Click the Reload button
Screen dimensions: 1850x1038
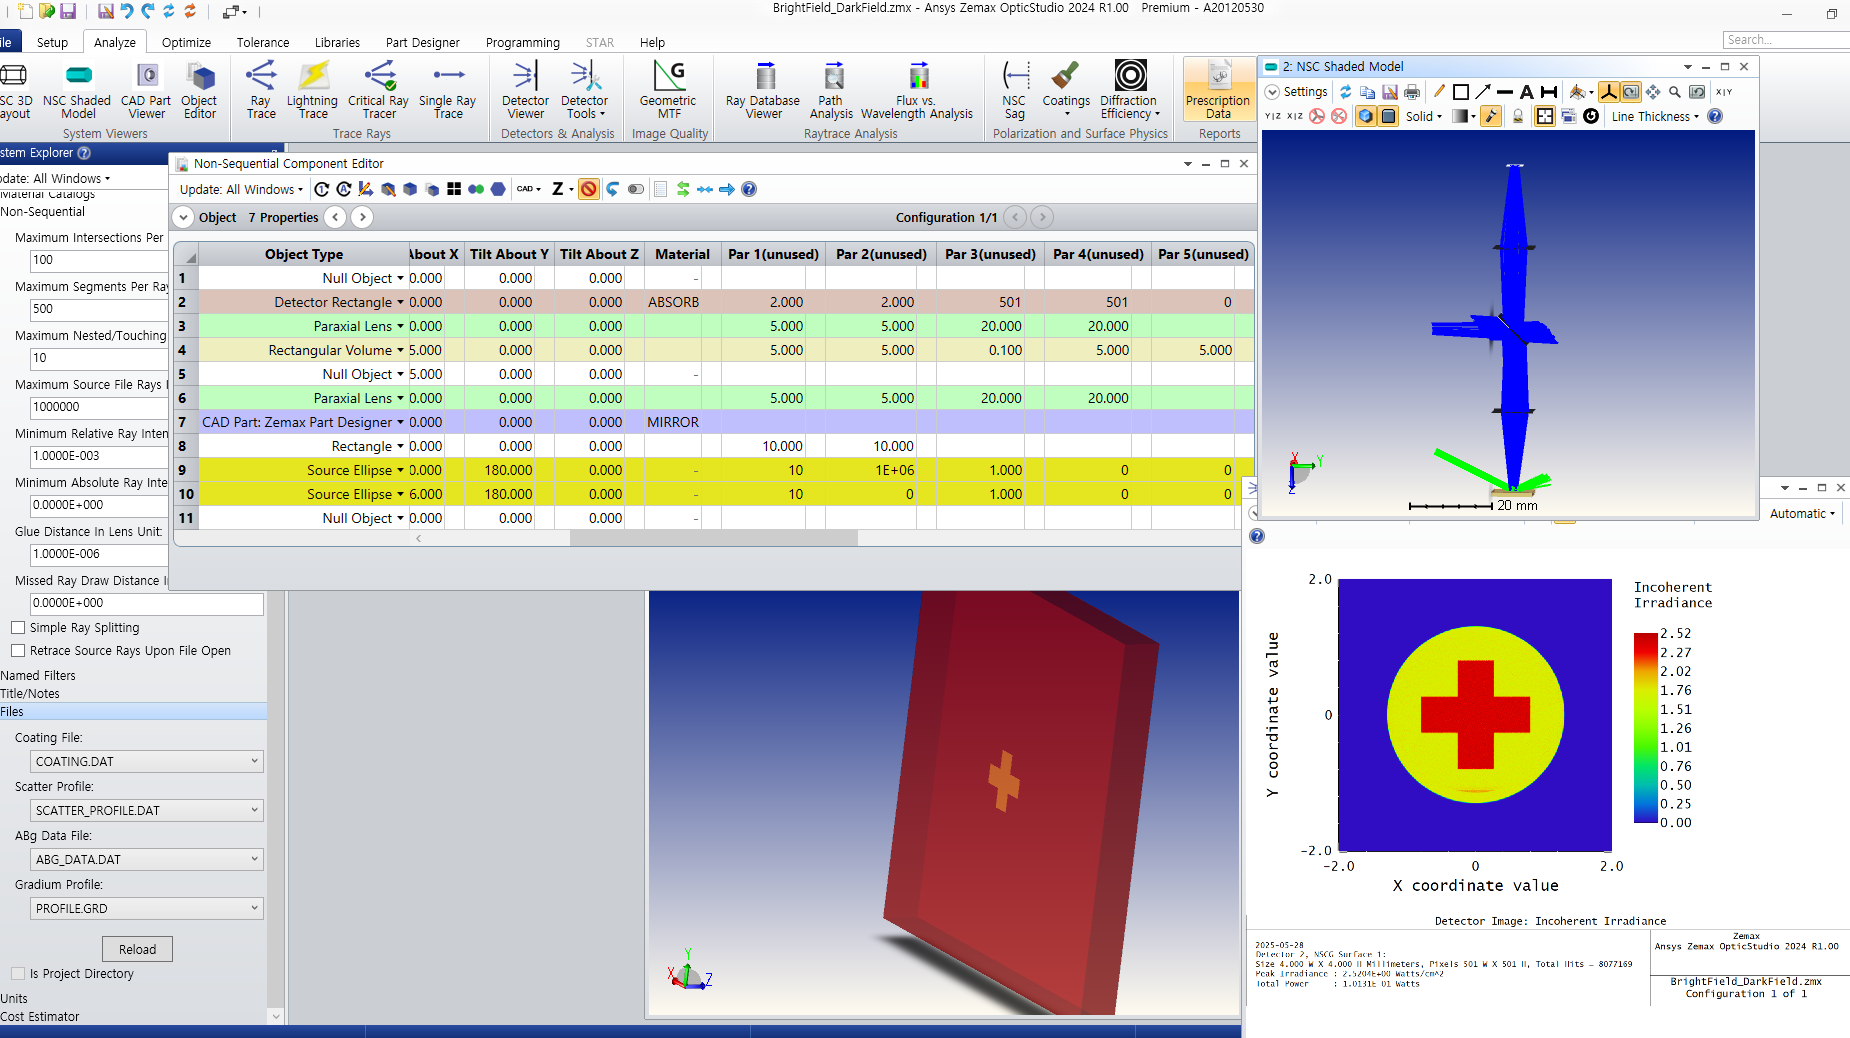pyautogui.click(x=137, y=949)
